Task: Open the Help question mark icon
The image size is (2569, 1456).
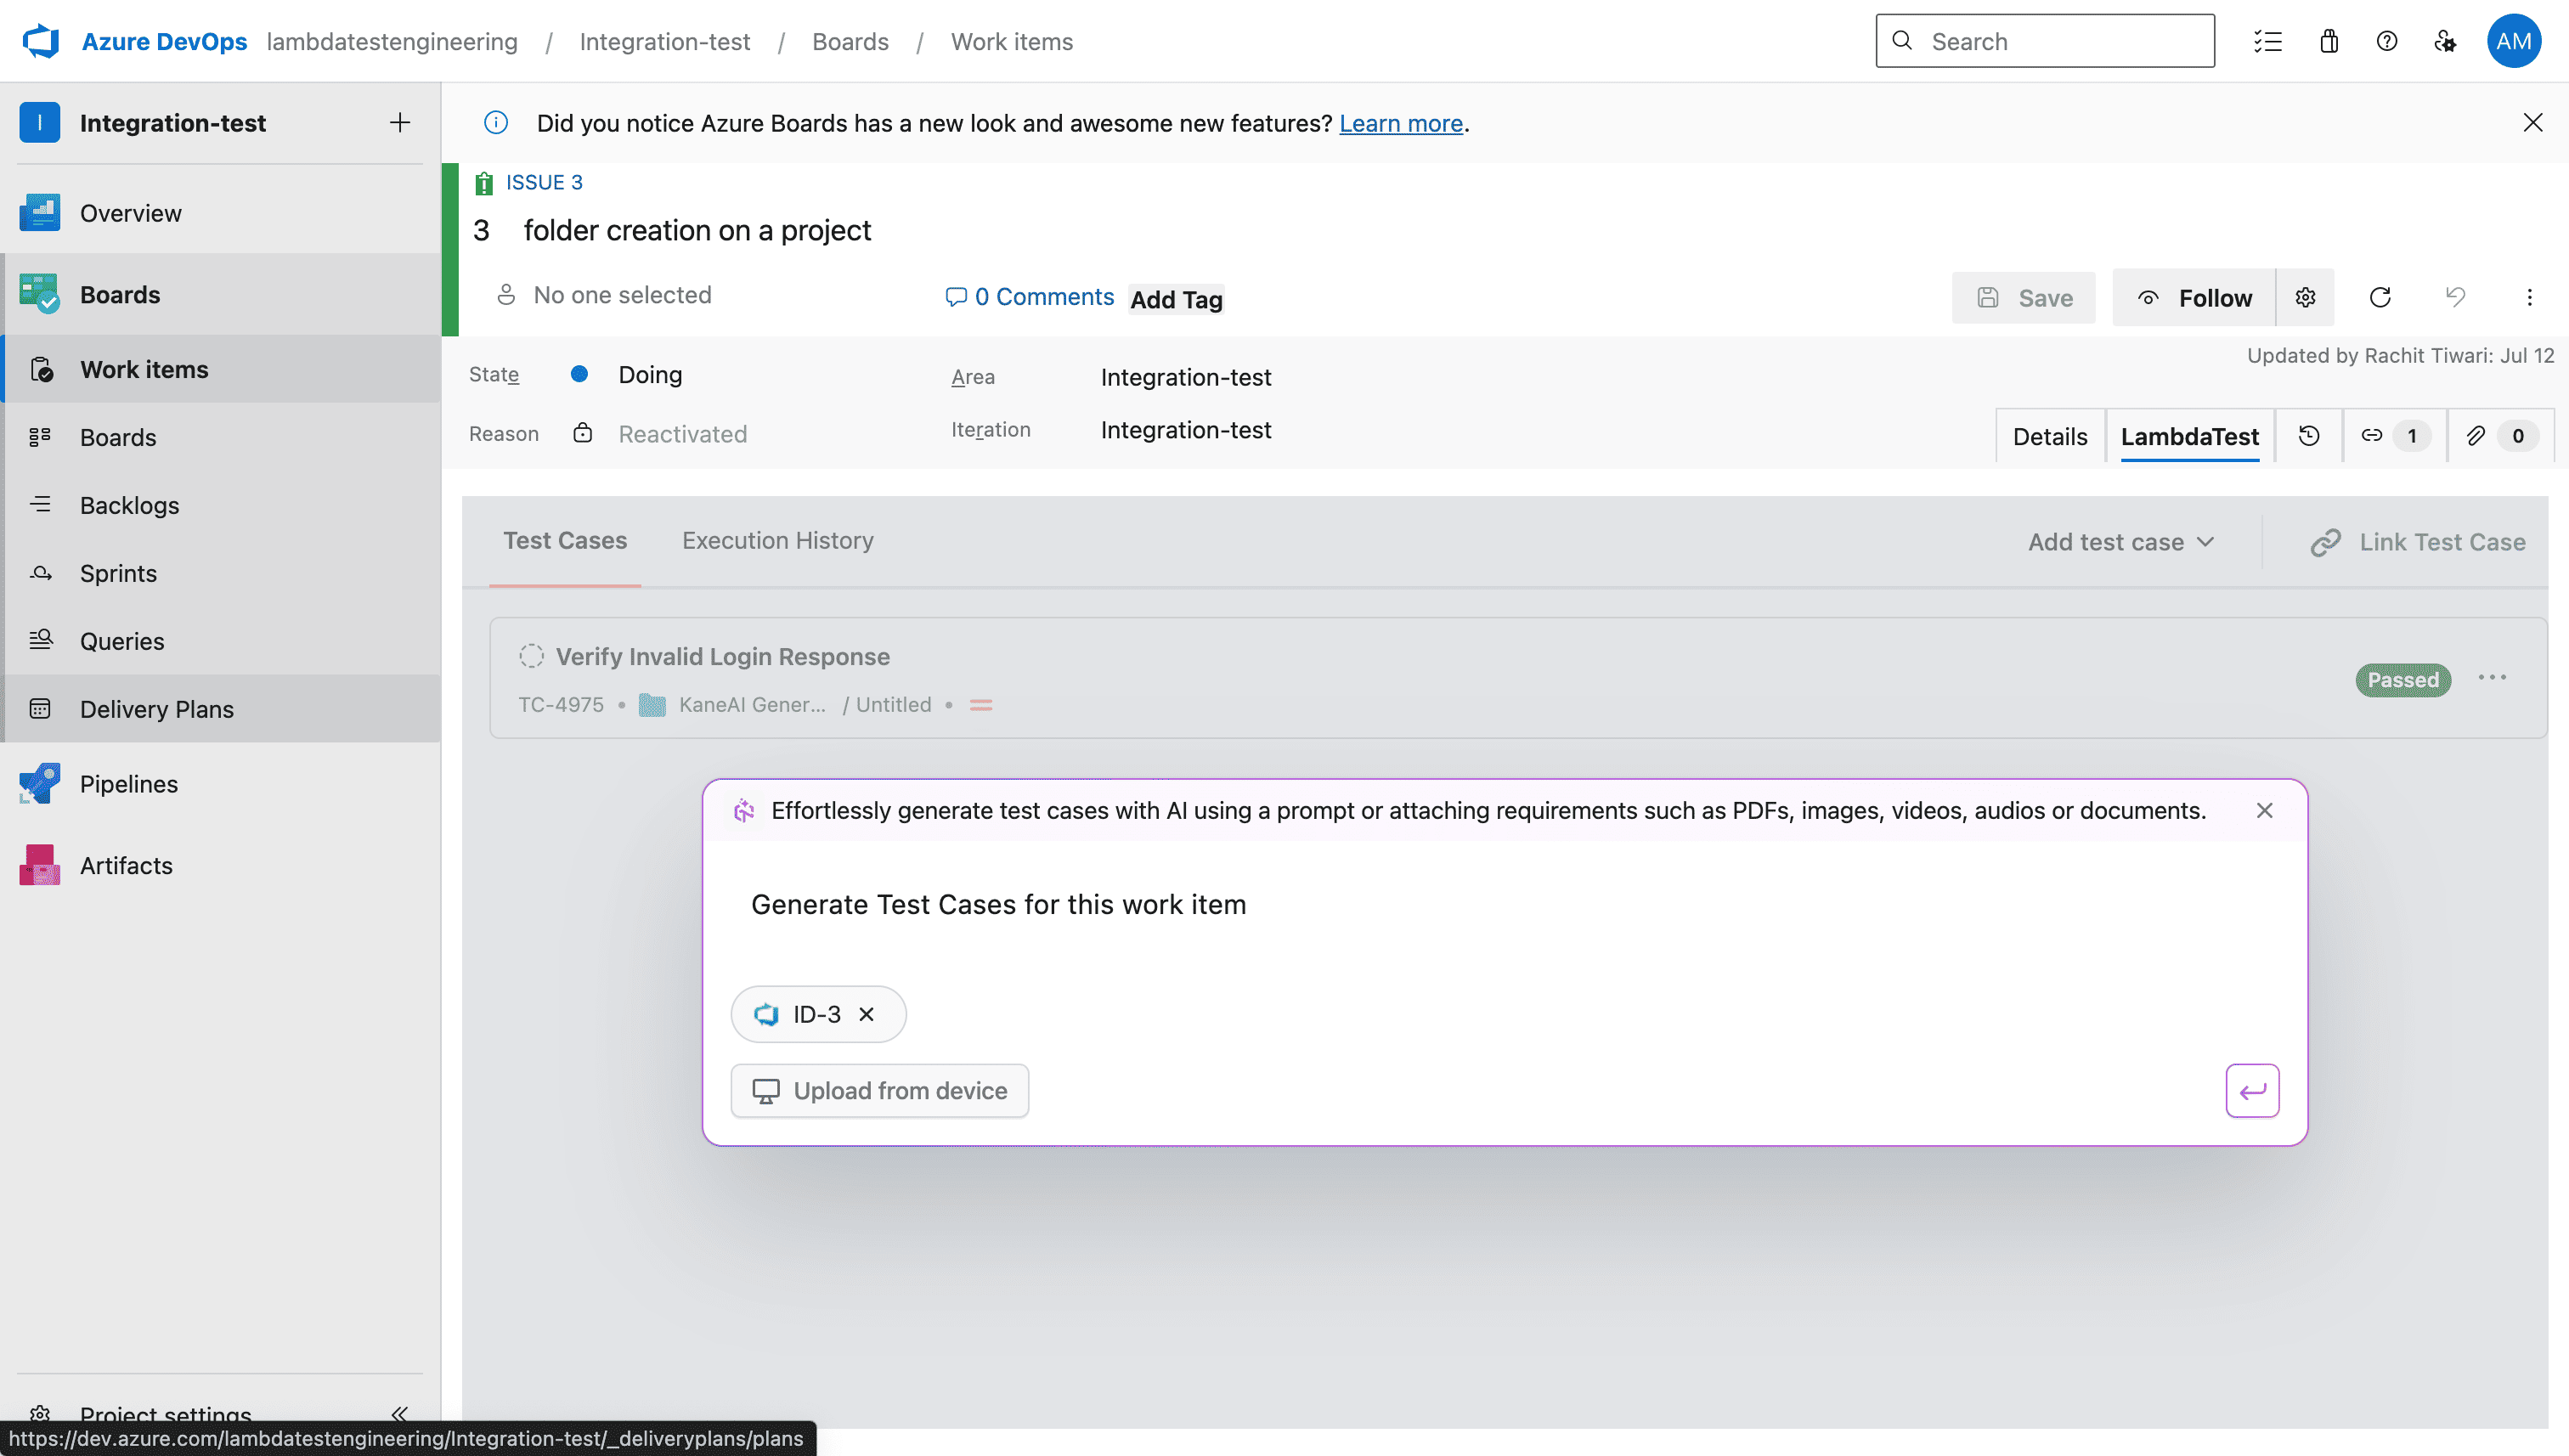Action: click(2388, 41)
